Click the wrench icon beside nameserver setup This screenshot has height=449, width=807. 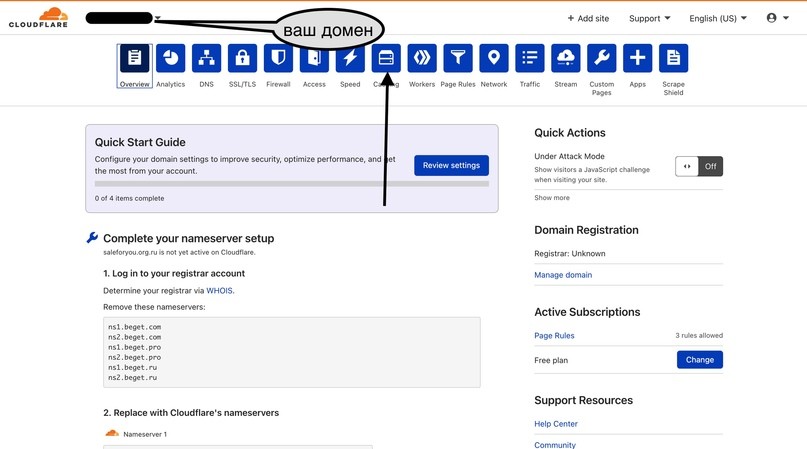92,237
